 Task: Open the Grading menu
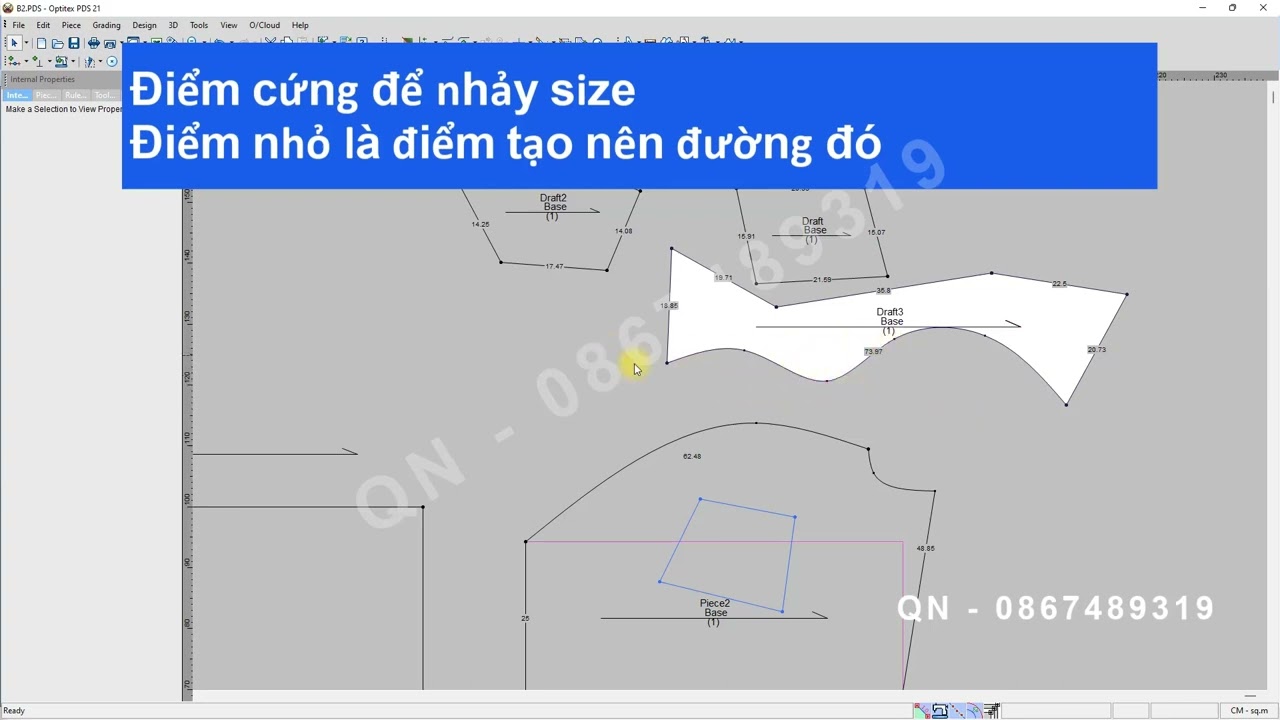[x=106, y=25]
